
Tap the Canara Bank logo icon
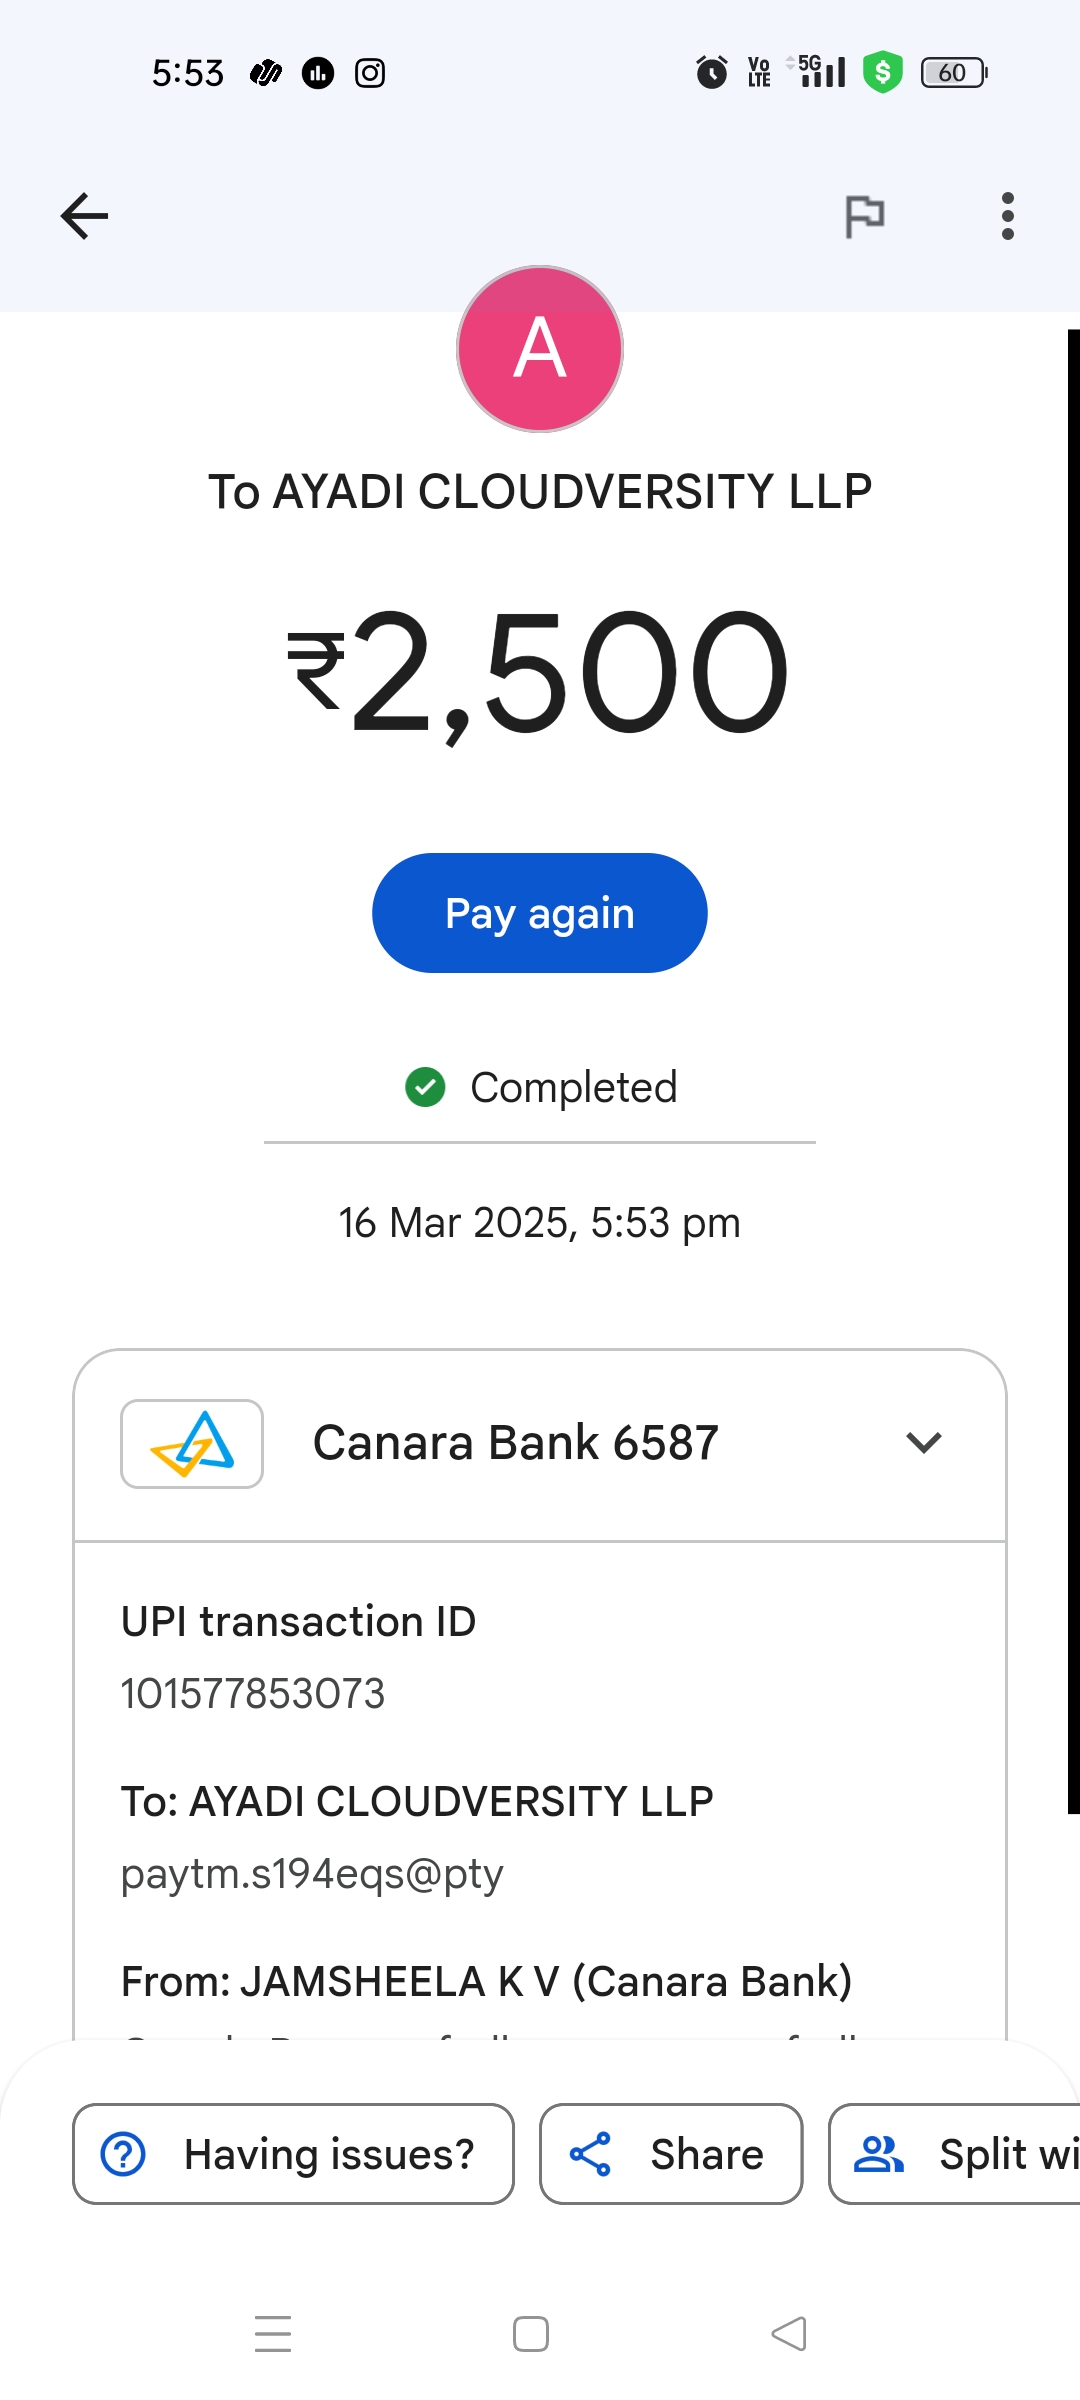tap(192, 1444)
